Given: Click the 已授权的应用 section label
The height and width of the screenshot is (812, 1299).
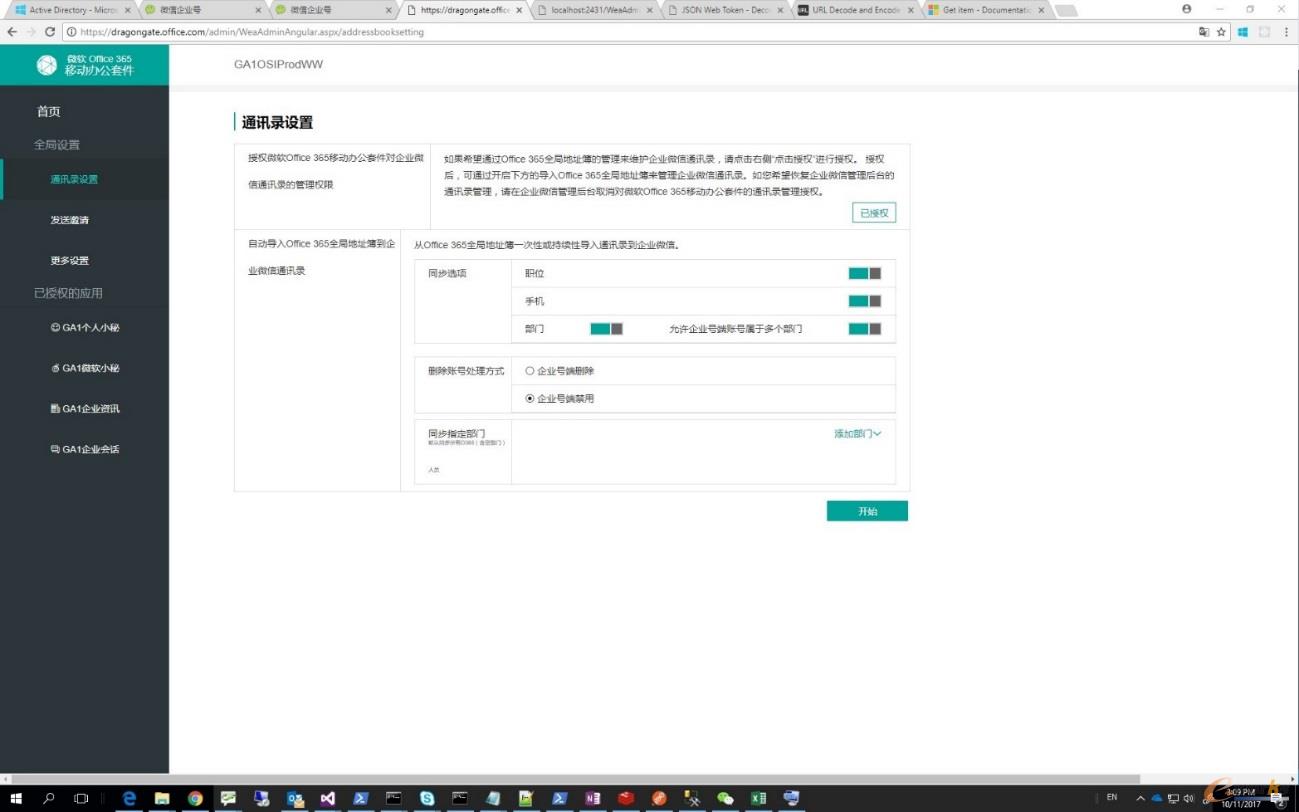Looking at the screenshot, I should [x=68, y=294].
